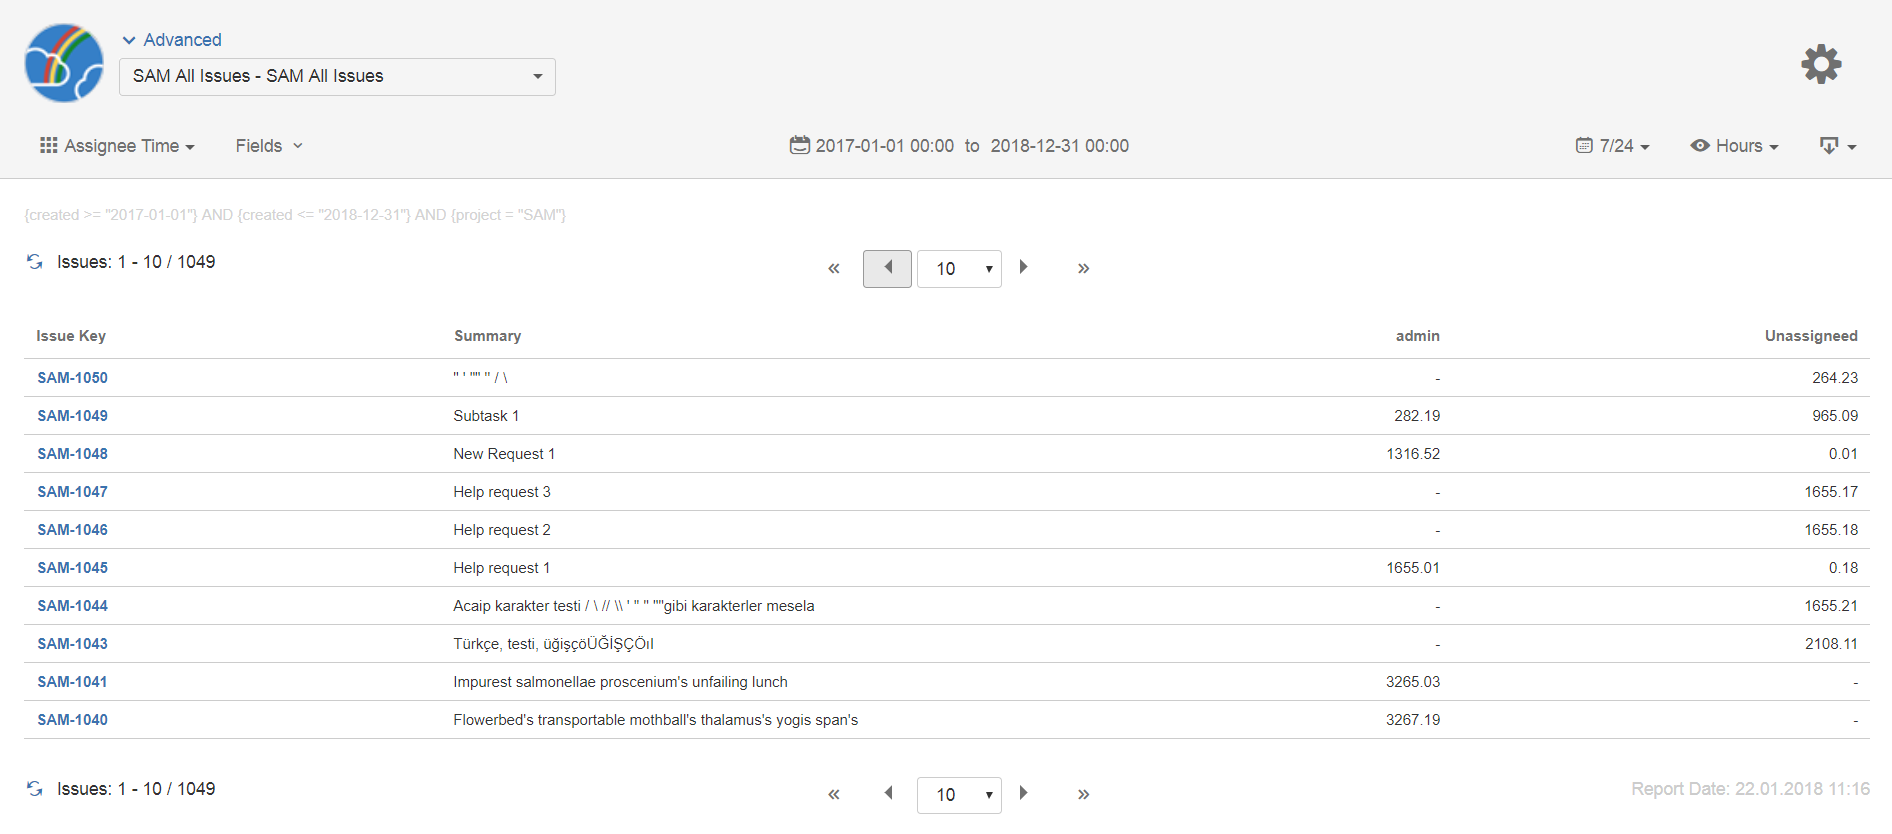Open the export dropdown icon
The image size is (1892, 834).
[x=1837, y=146]
